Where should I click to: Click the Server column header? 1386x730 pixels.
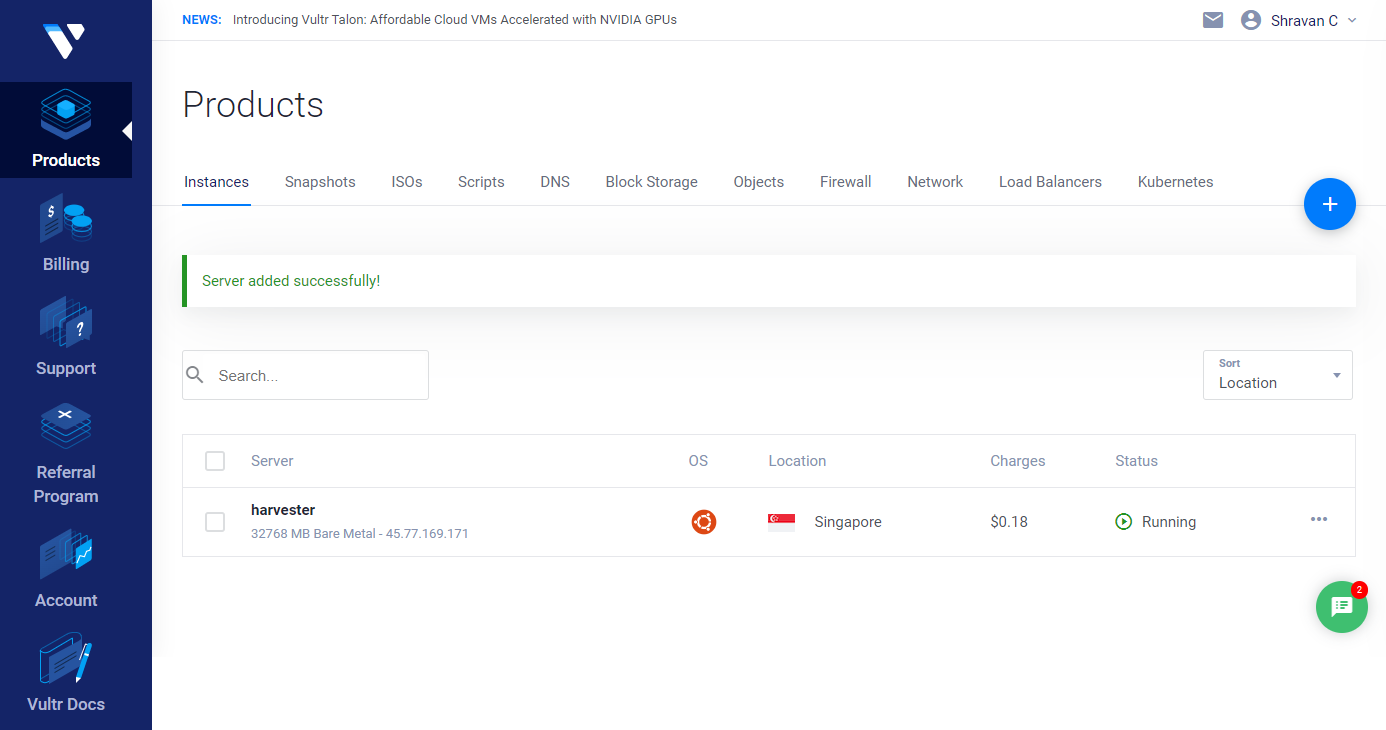(272, 461)
